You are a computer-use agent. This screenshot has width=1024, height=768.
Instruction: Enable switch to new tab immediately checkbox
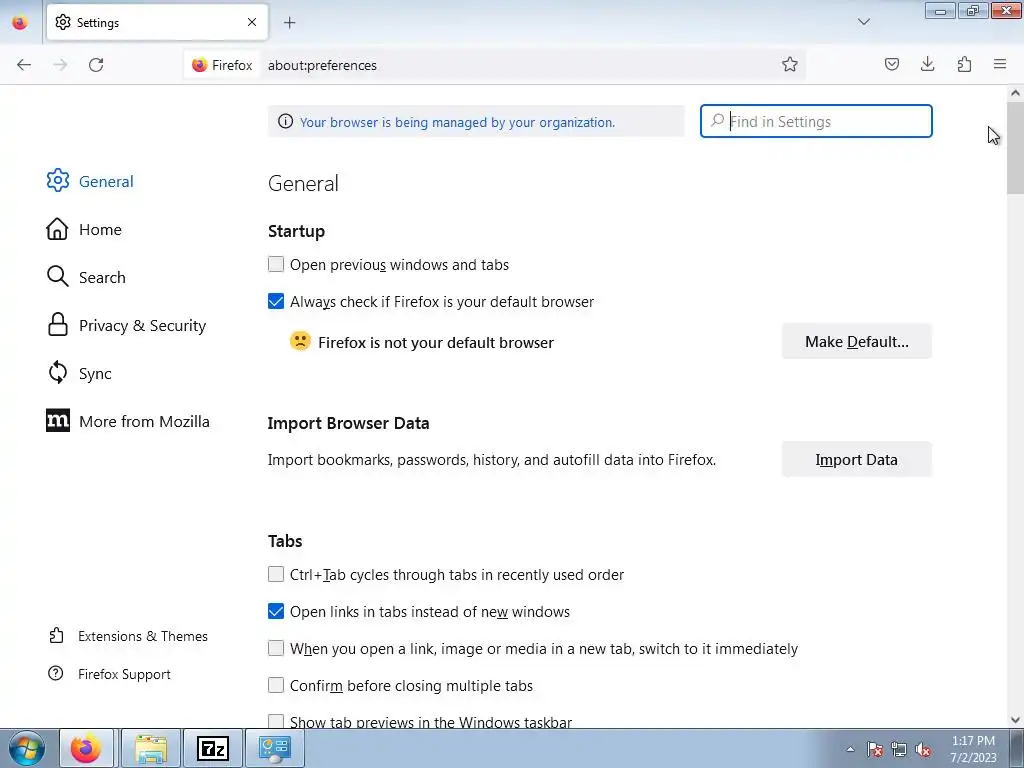tap(276, 648)
